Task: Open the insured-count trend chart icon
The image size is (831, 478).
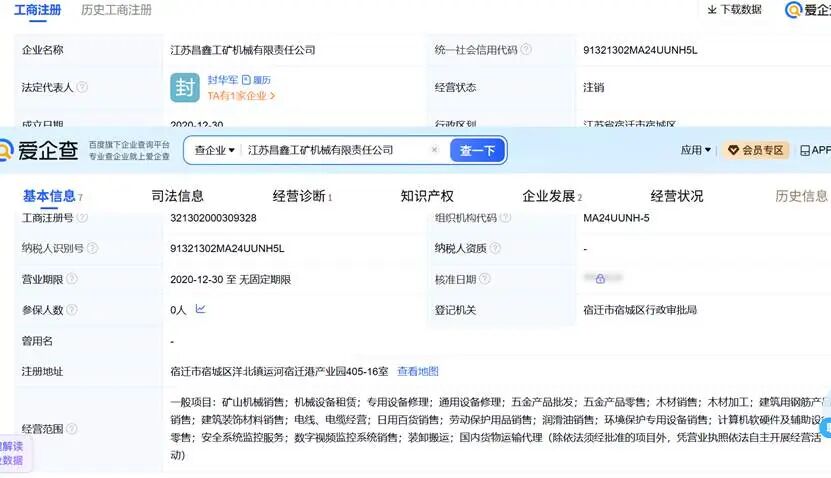Action: point(200,308)
